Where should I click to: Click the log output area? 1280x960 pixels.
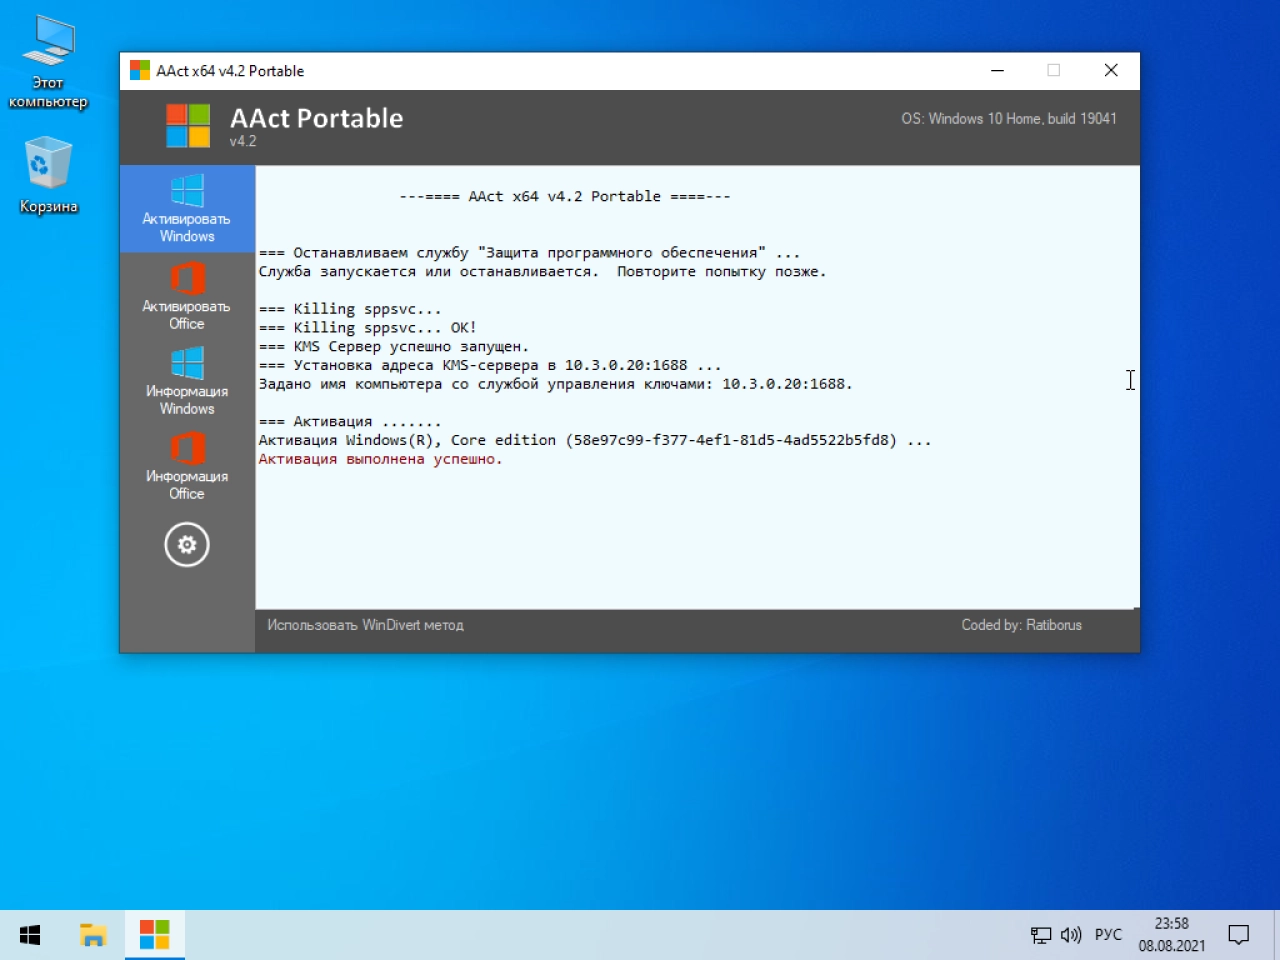click(697, 387)
